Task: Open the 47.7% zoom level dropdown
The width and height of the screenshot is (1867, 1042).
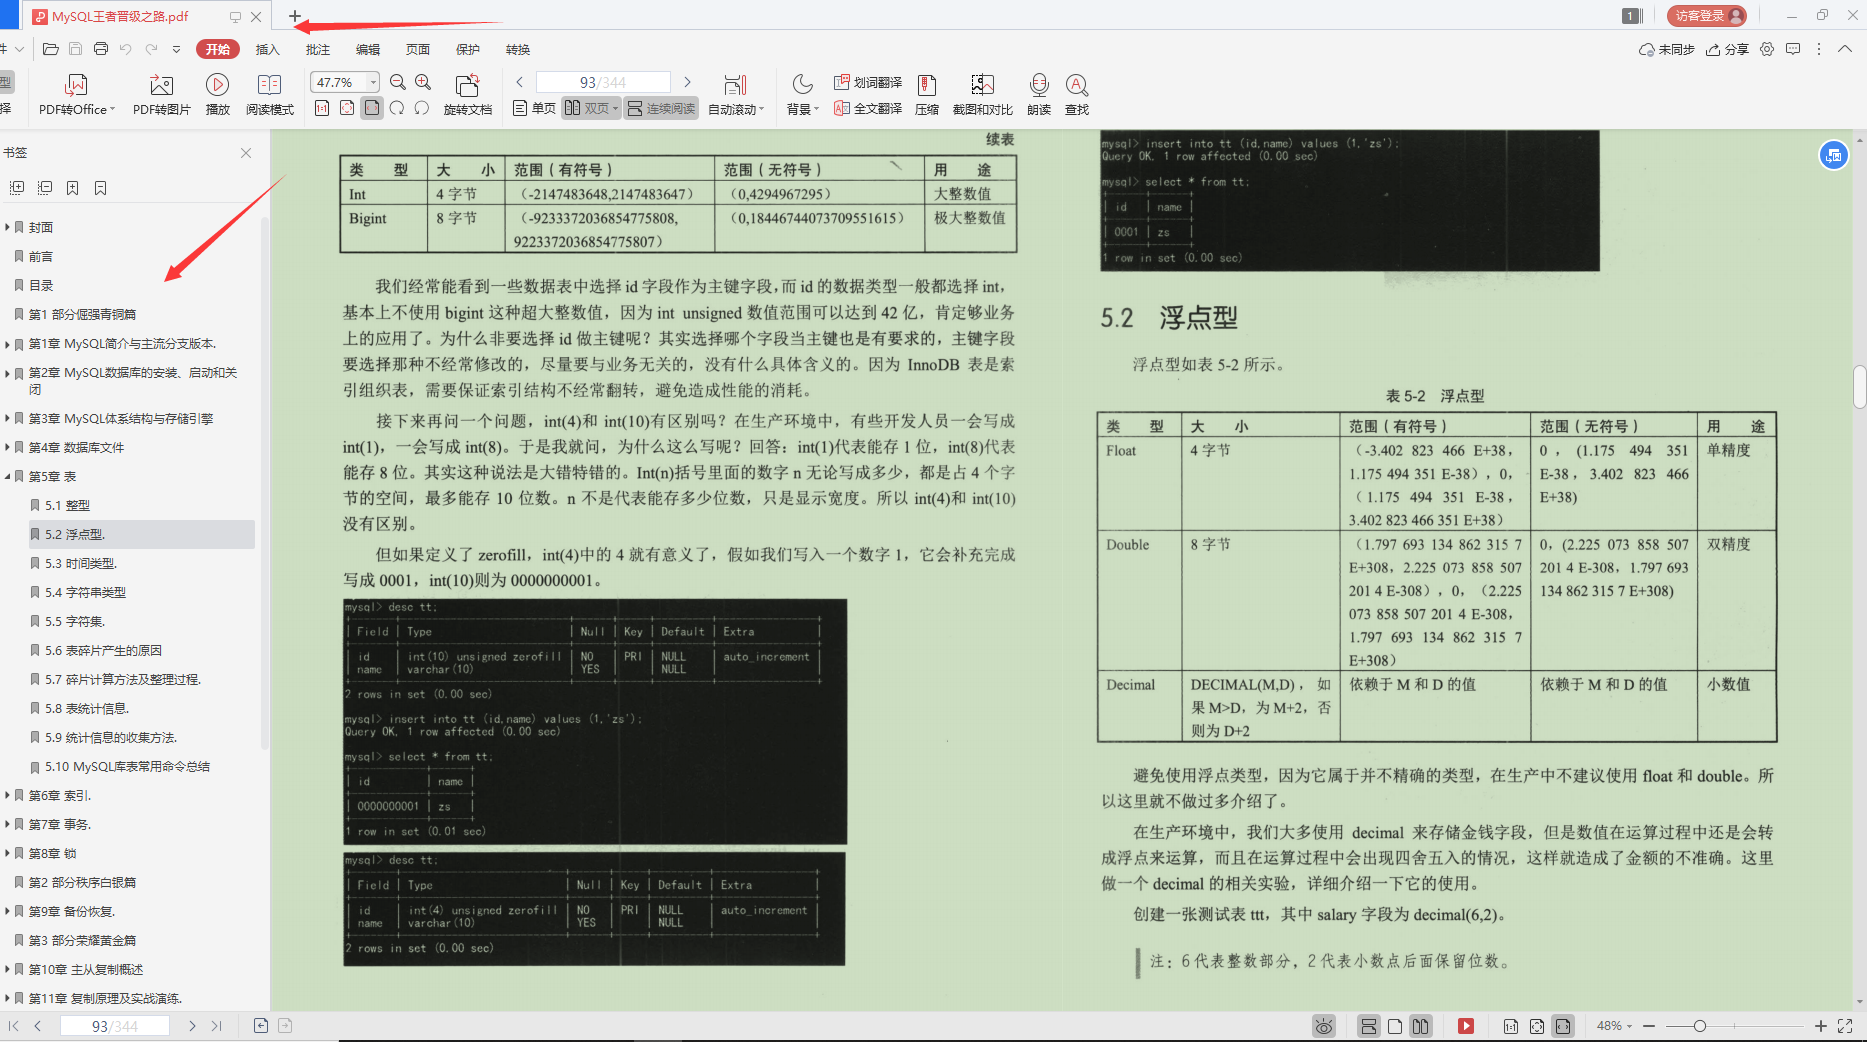Action: tap(371, 81)
